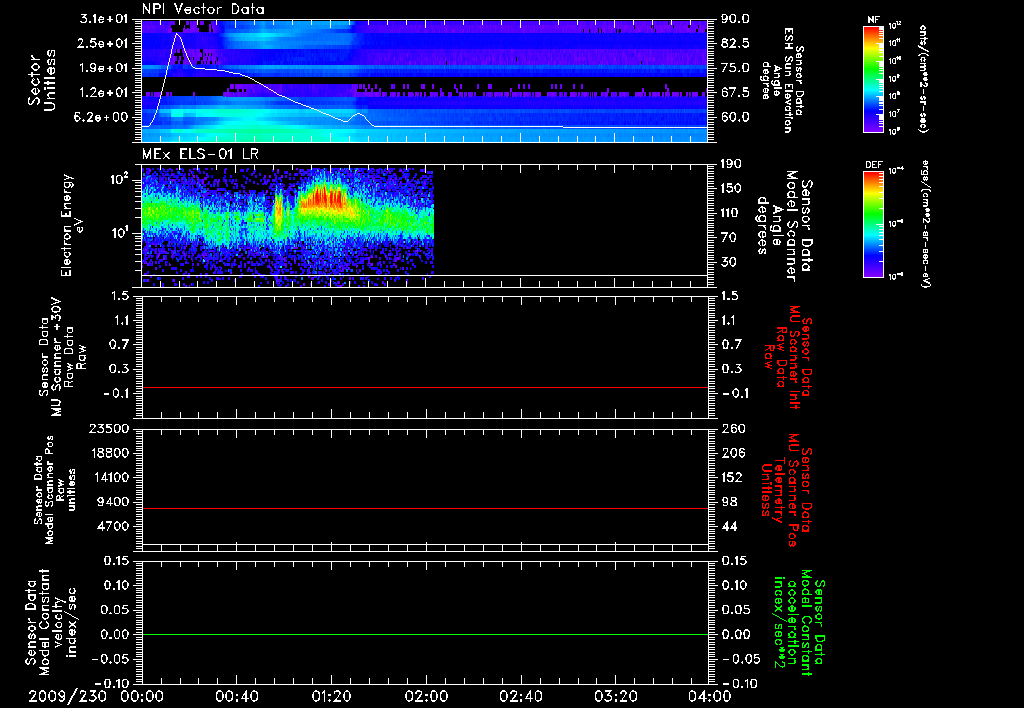Click the green line in velocity panel
The height and width of the screenshot is (708, 1024).
pos(425,634)
